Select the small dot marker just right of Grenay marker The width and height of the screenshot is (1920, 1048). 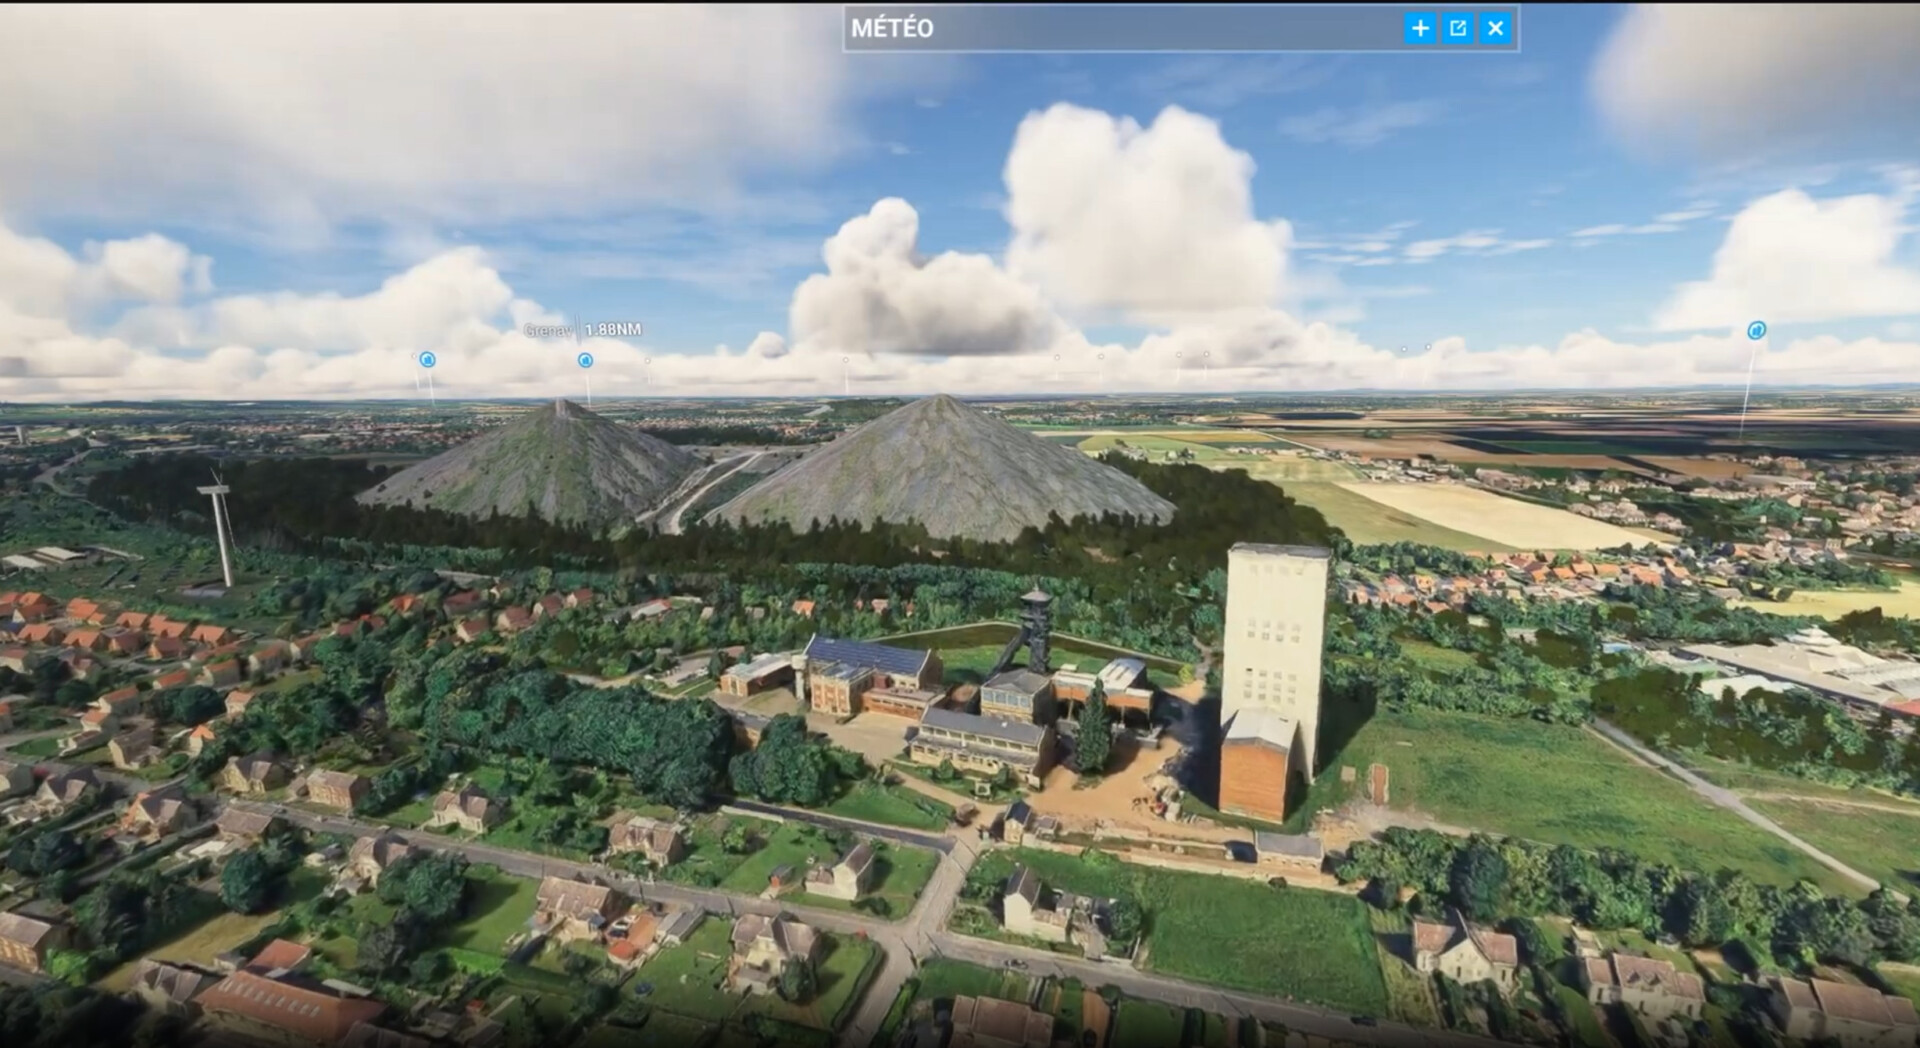(x=647, y=361)
